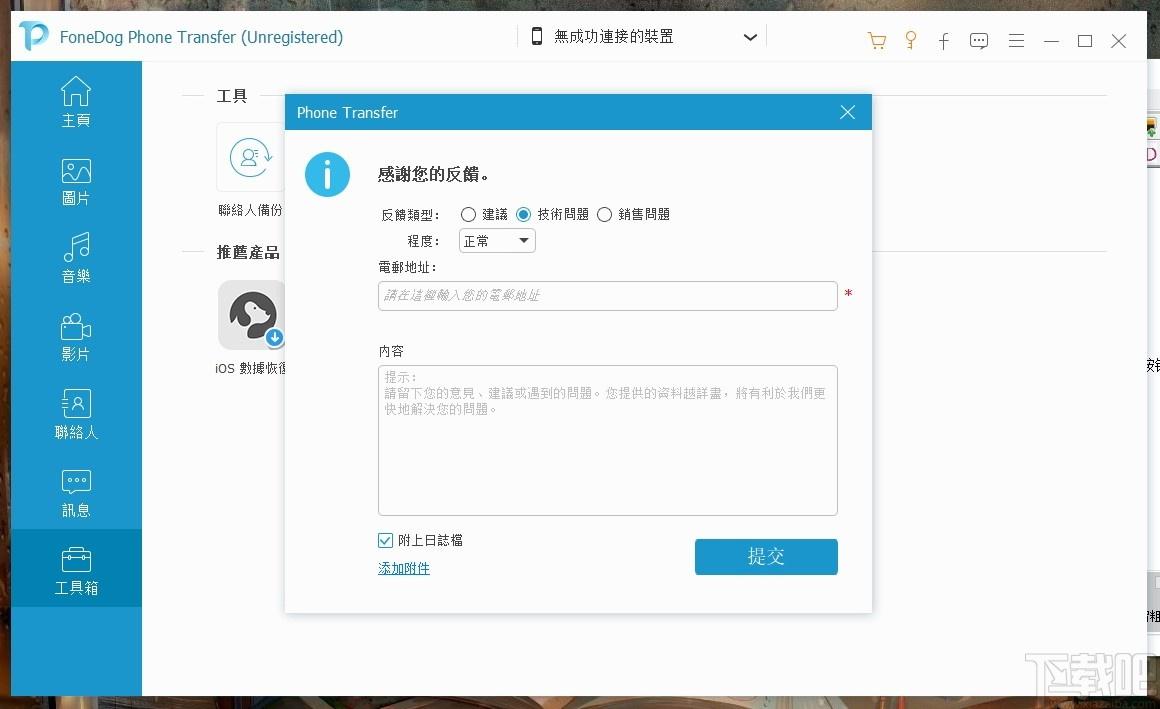This screenshot has width=1160, height=709.
Task: Click the feedback chat bubble icon
Action: [979, 41]
